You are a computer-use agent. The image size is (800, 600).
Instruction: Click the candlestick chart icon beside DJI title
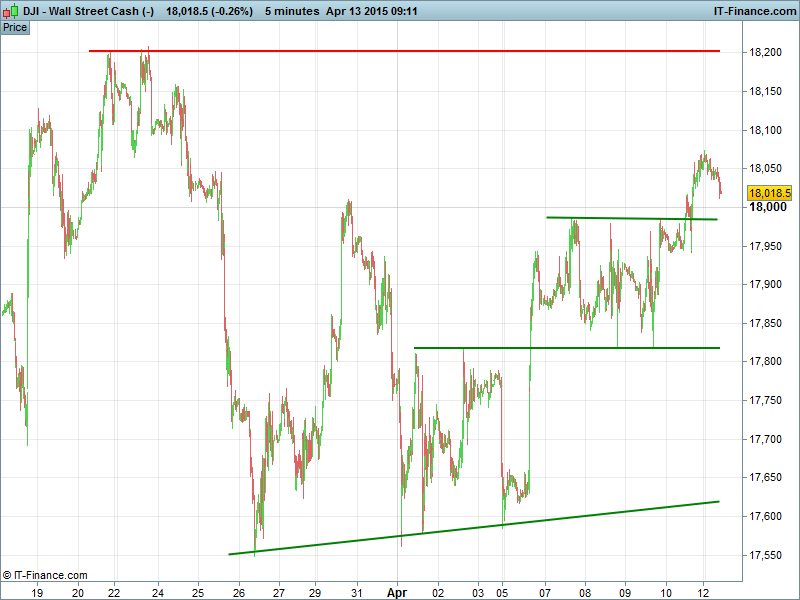point(11,11)
